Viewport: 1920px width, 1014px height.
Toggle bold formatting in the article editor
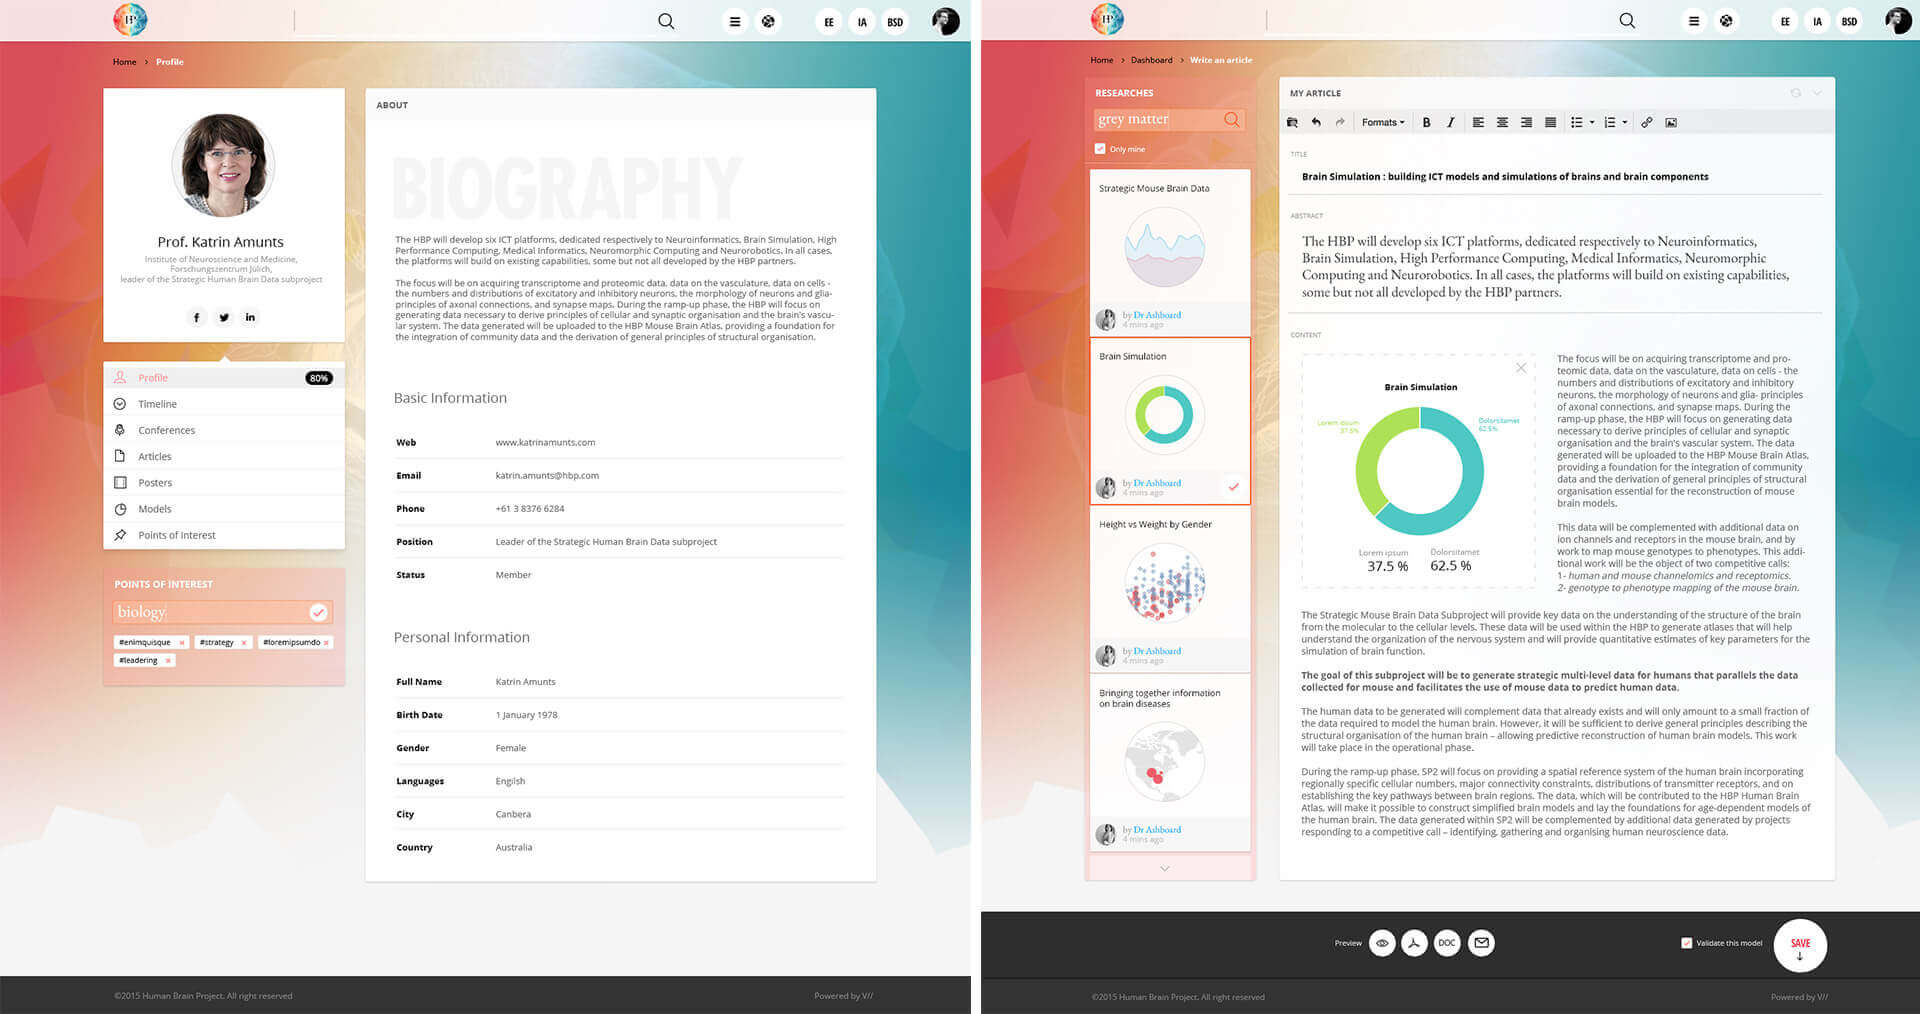point(1426,123)
